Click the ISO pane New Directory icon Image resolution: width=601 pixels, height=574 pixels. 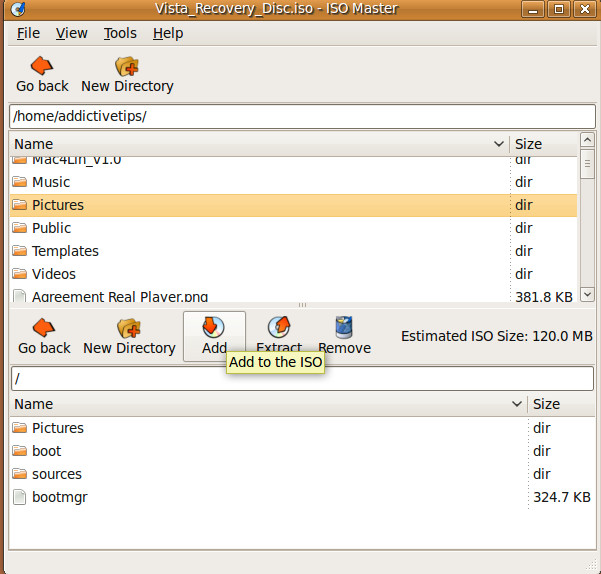tap(129, 328)
